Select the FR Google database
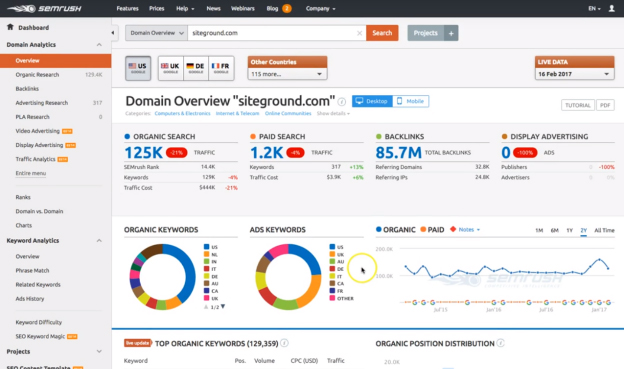The height and width of the screenshot is (369, 624). 221,68
